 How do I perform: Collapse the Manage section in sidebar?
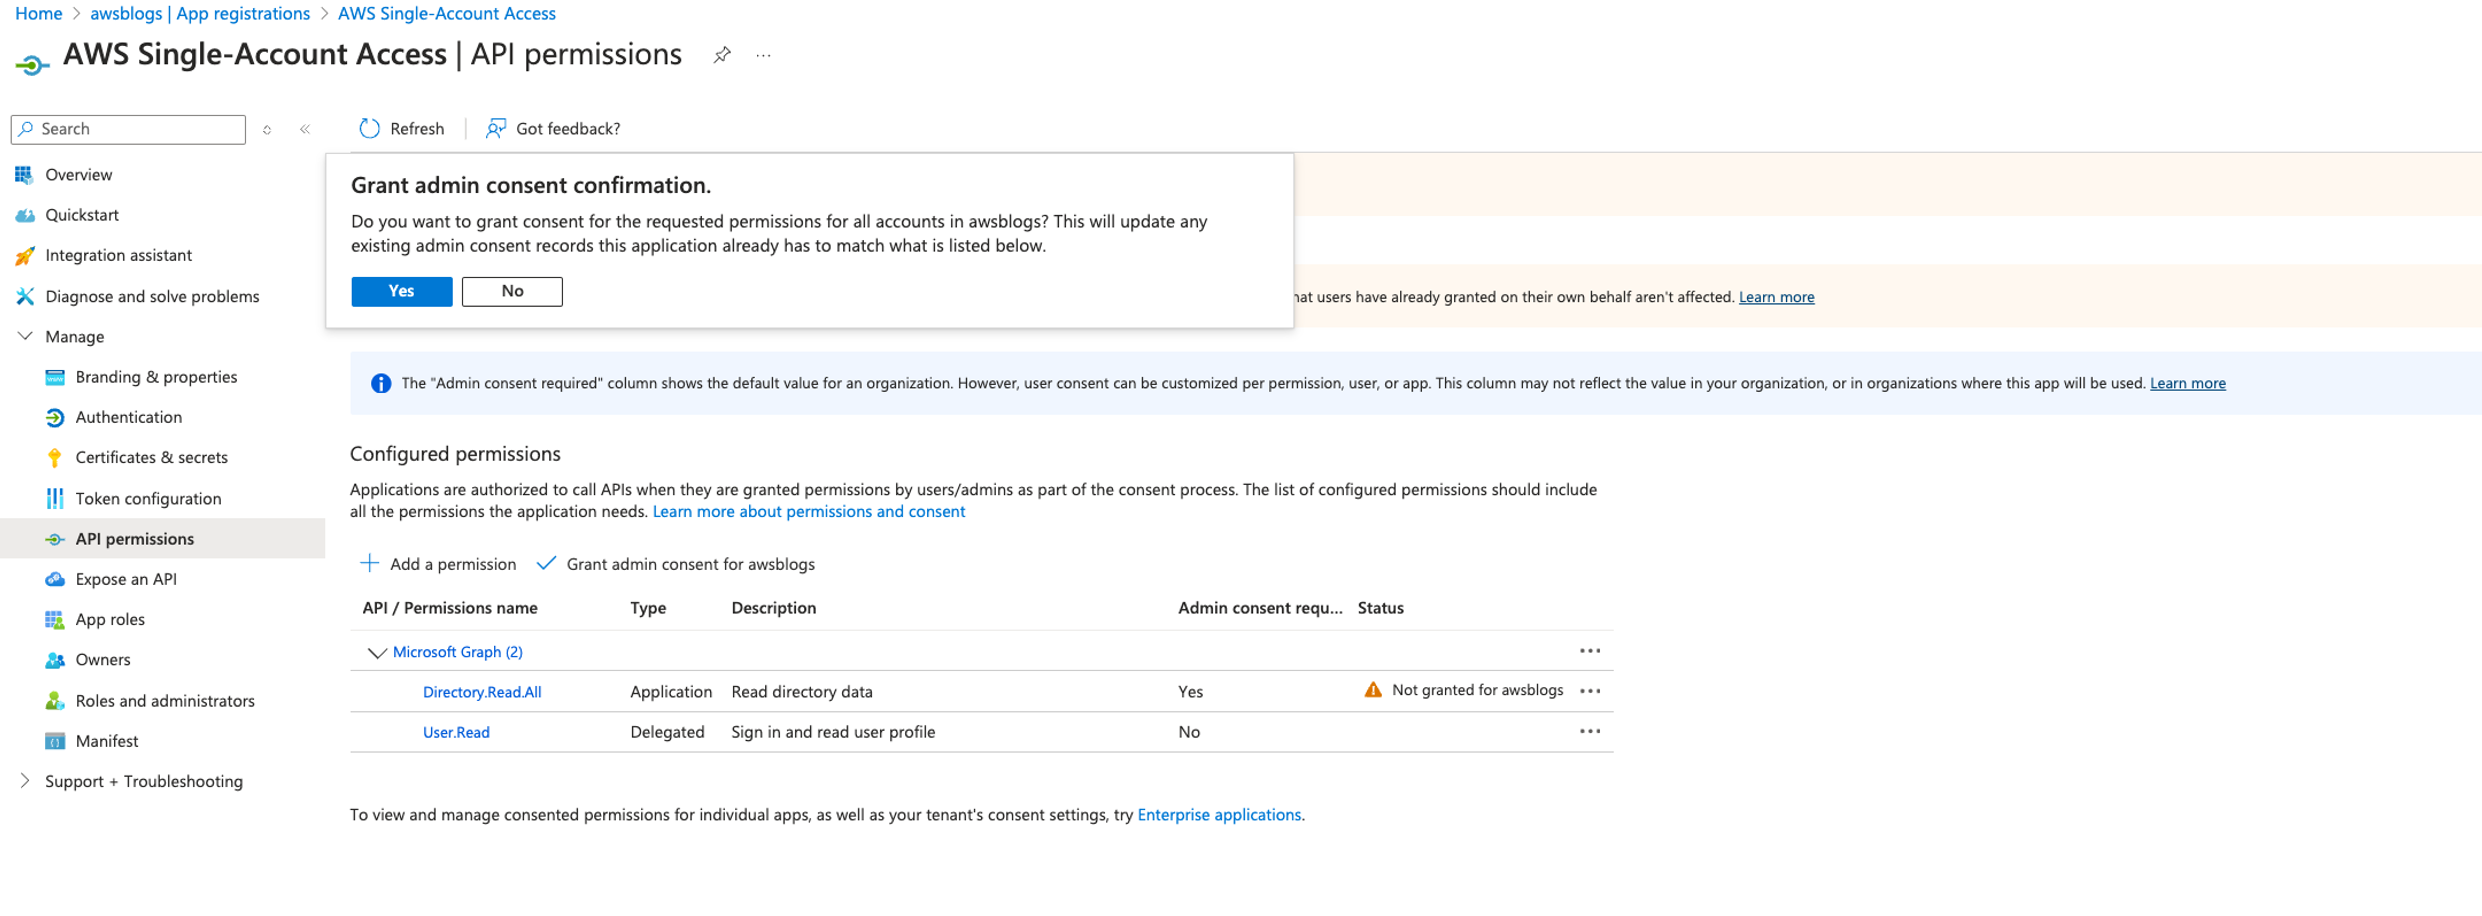pos(26,336)
